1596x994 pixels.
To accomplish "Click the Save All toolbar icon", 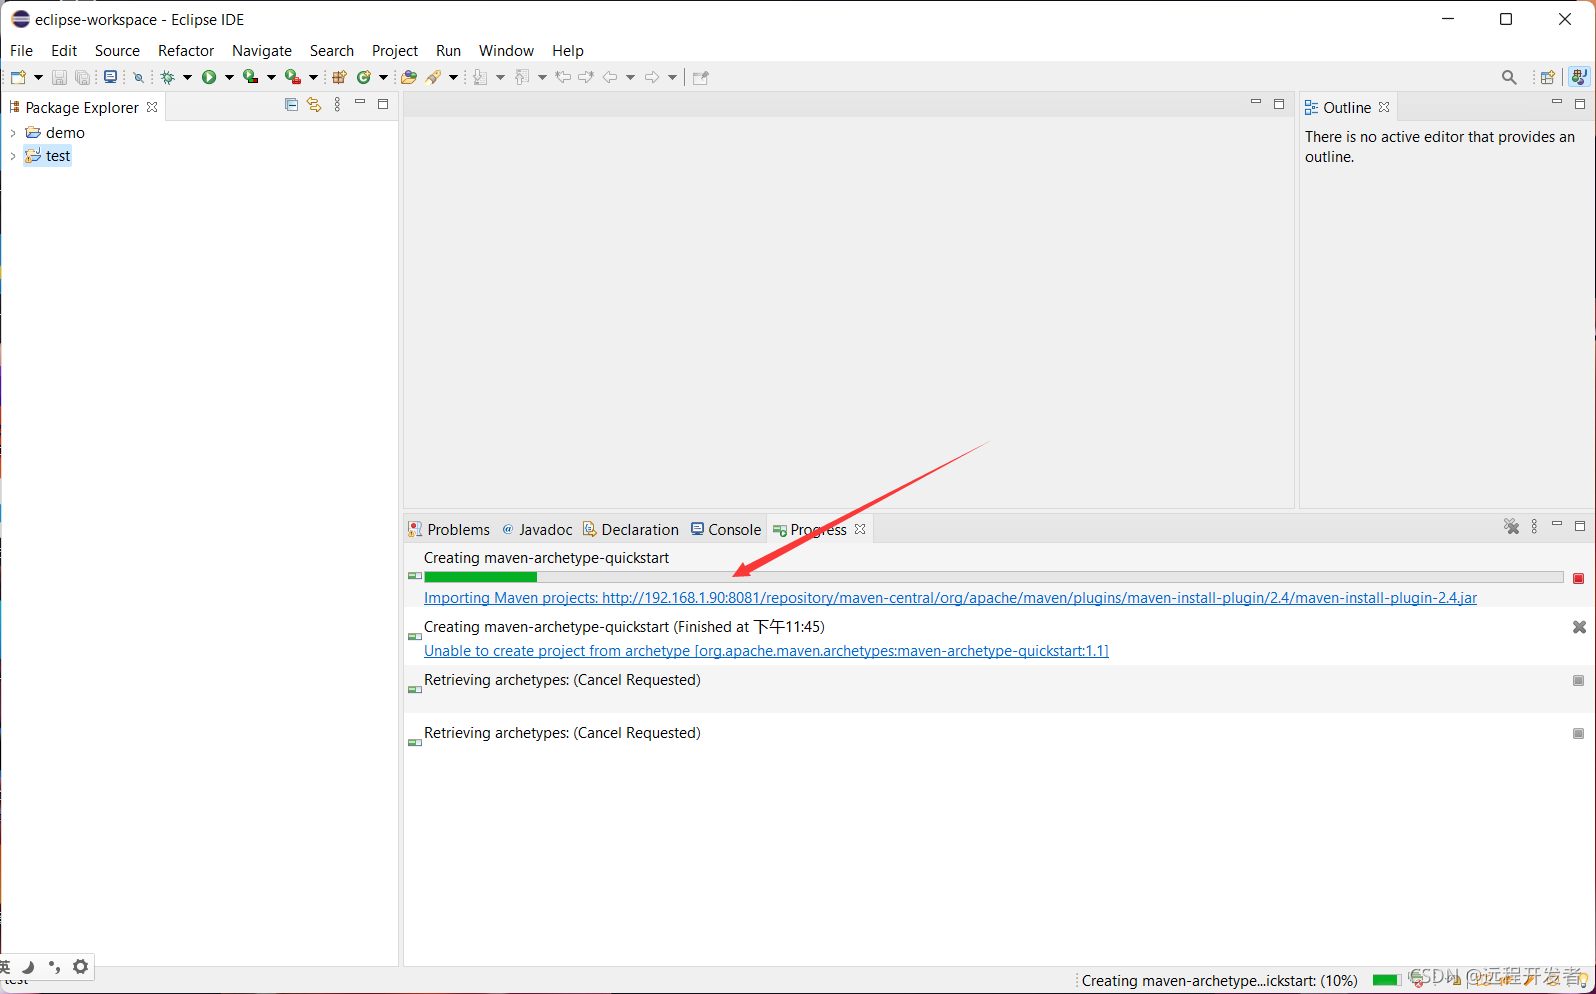I will 83,77.
